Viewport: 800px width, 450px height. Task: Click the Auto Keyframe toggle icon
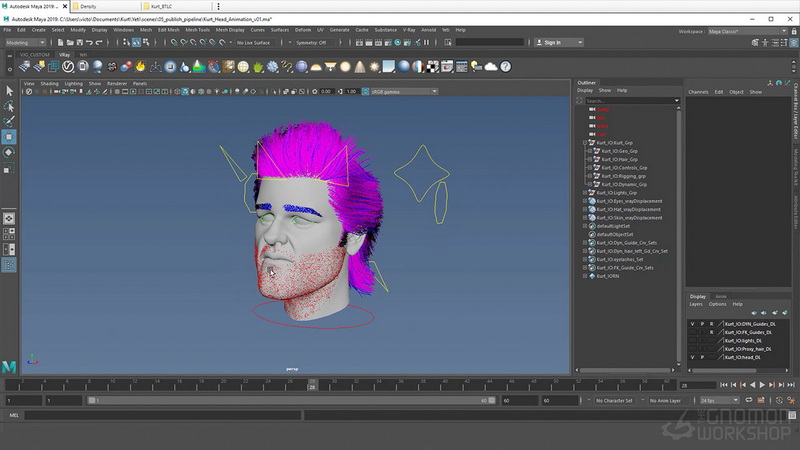tap(779, 401)
